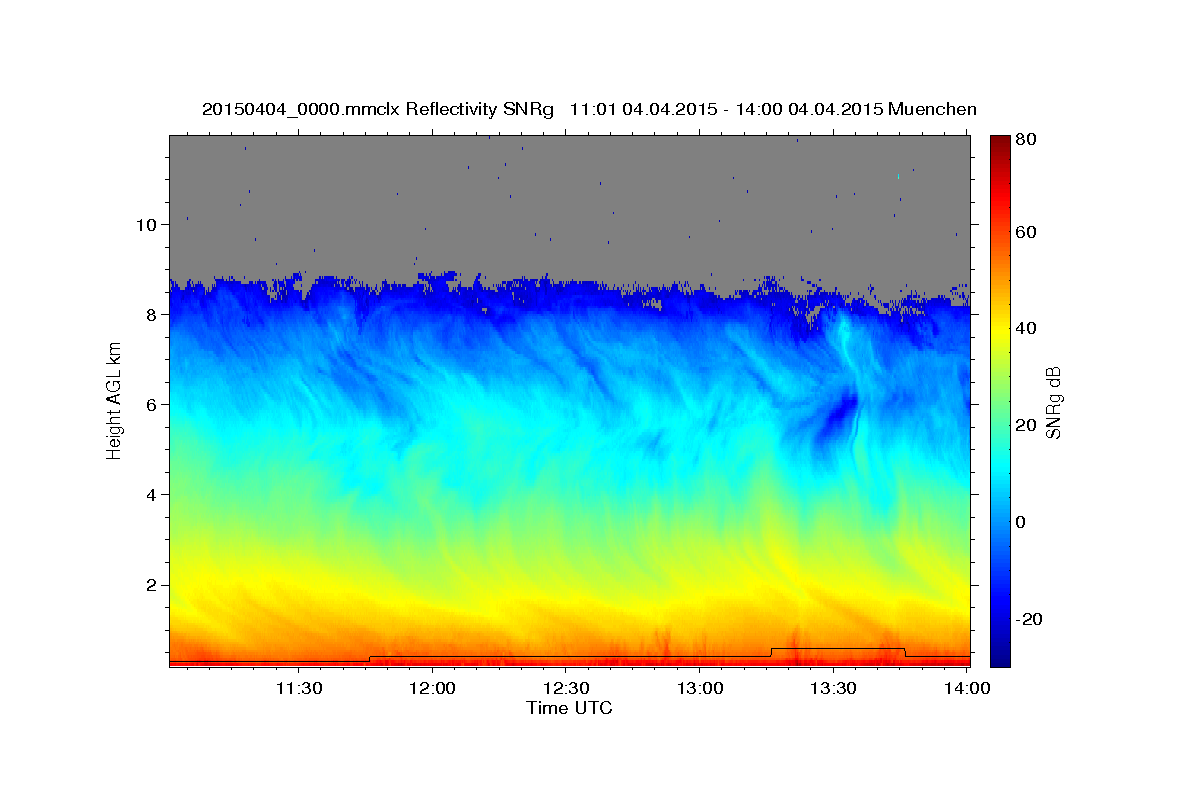This screenshot has width=1200, height=800.
Task: Click the word Muenchen in the title
Action: 932,109
